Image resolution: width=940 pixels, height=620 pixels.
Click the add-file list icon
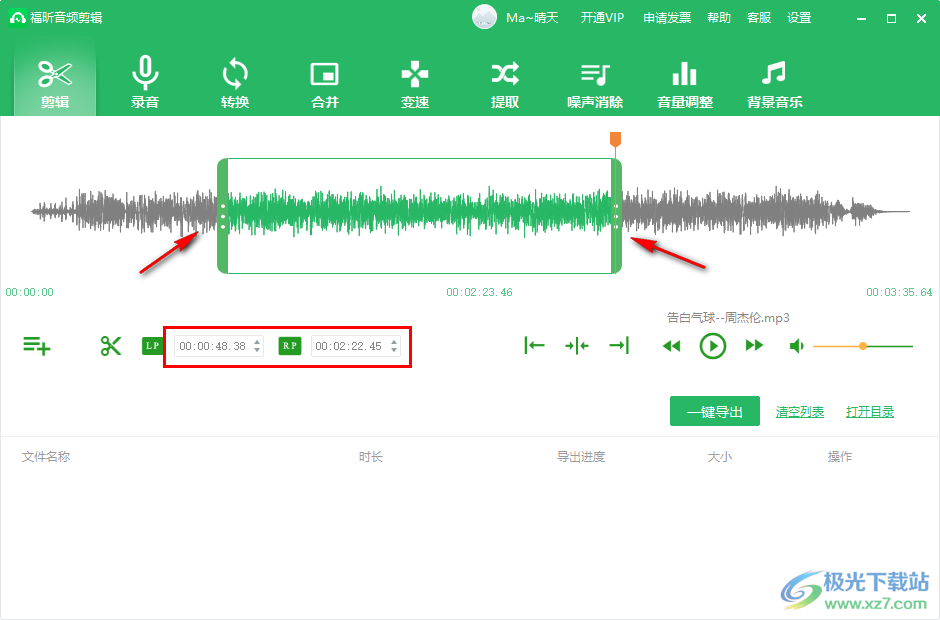(37, 346)
